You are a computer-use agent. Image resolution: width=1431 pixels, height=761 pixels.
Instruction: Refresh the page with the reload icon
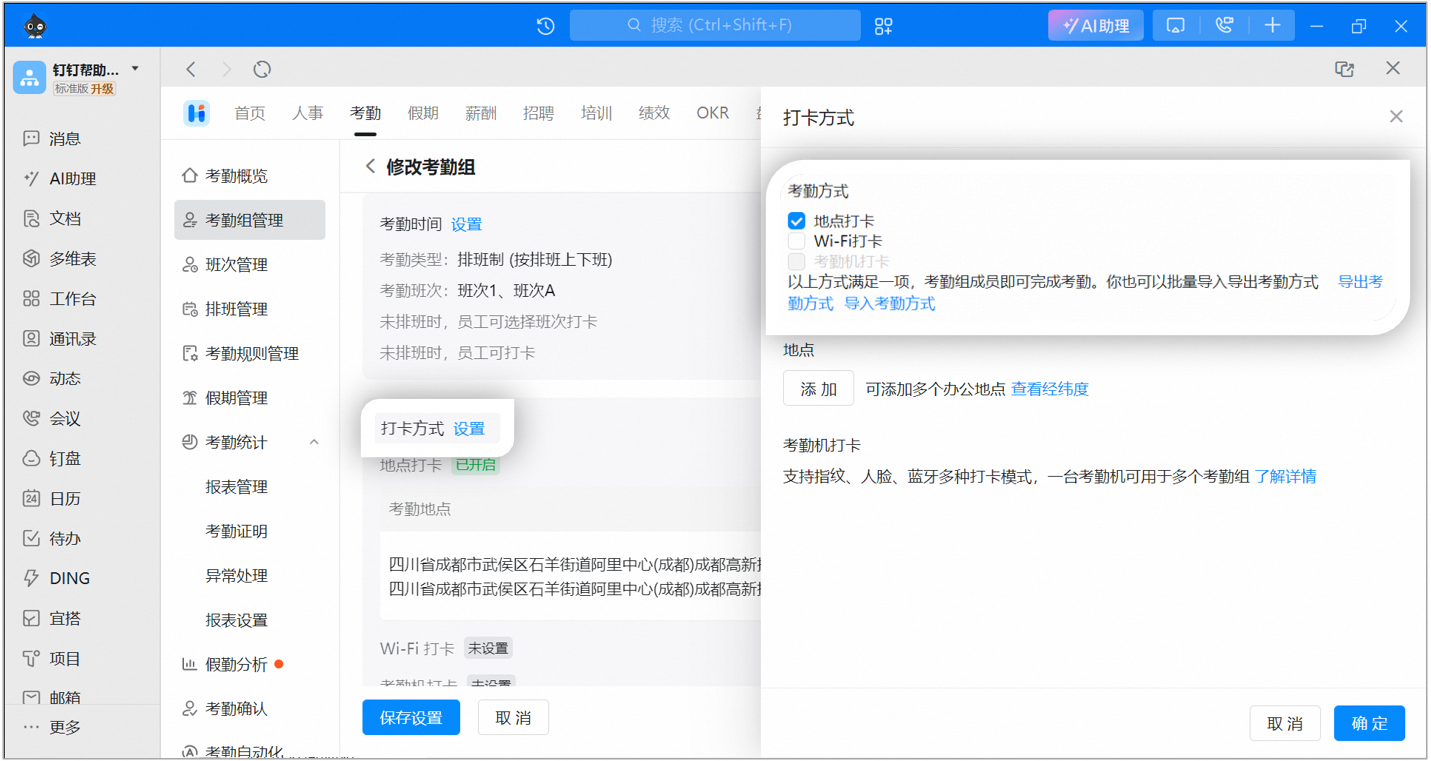262,69
